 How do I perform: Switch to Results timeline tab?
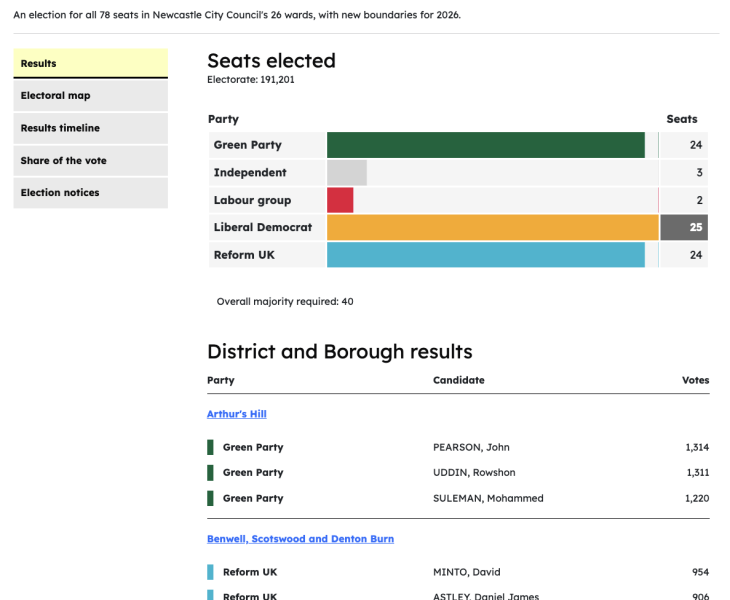[90, 128]
